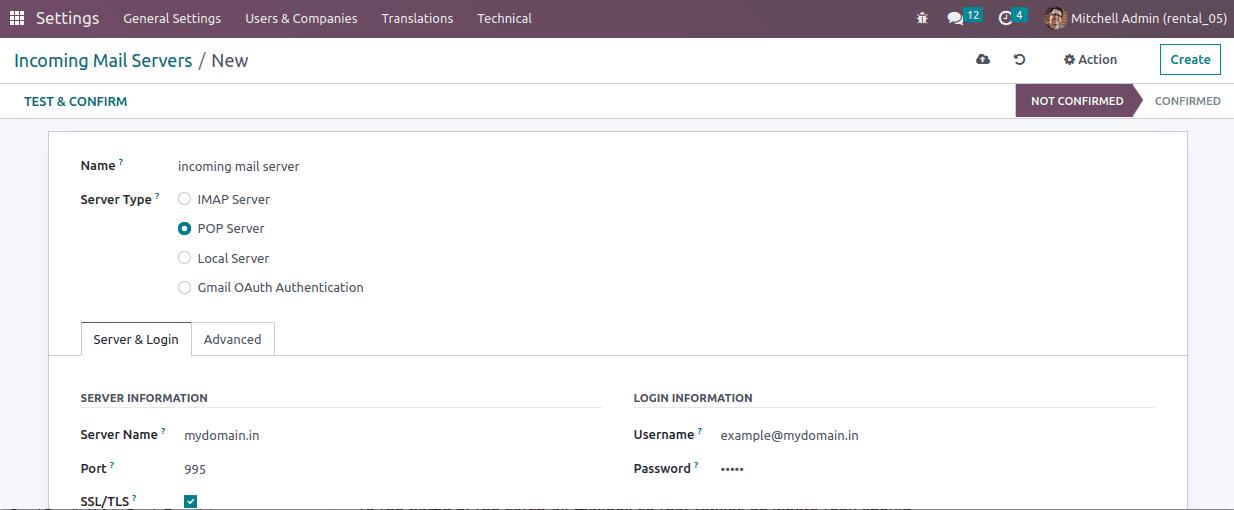
Task: Click the LOGIN INFORMATION section heading
Action: (693, 398)
